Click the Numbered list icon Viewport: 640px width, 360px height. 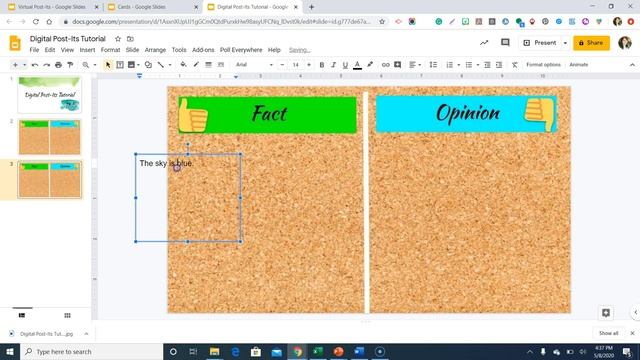pyautogui.click(x=449, y=65)
